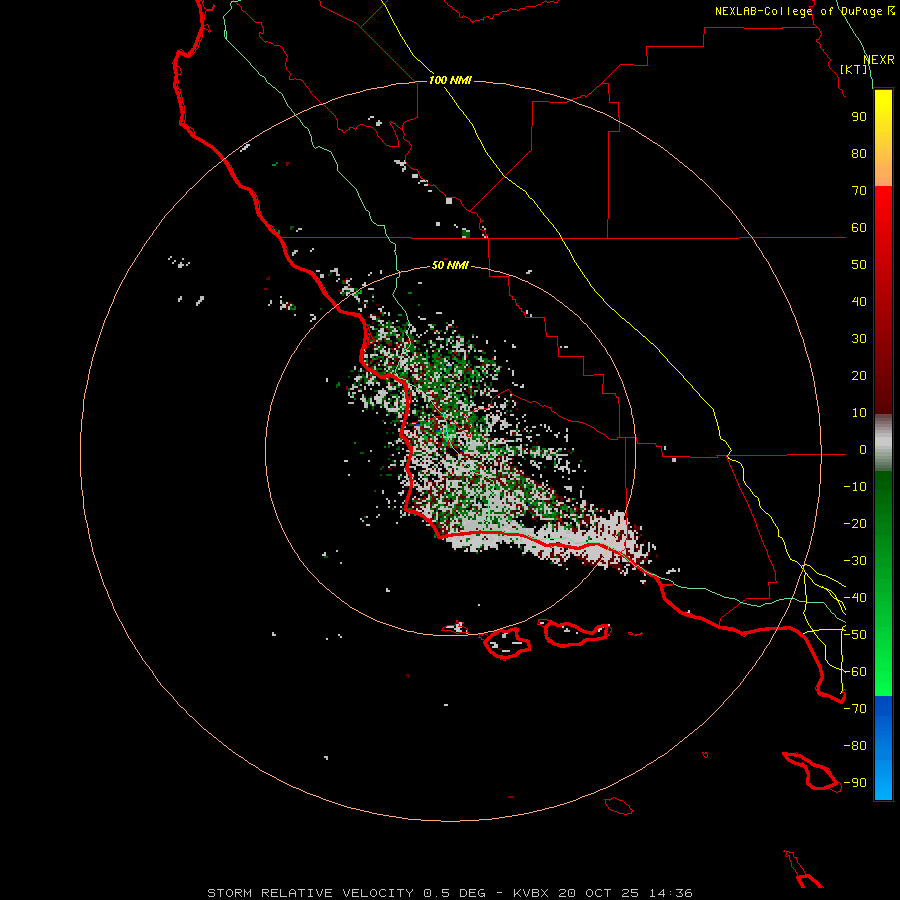
Task: Select the 50 NMI range ring label
Action: 450,265
